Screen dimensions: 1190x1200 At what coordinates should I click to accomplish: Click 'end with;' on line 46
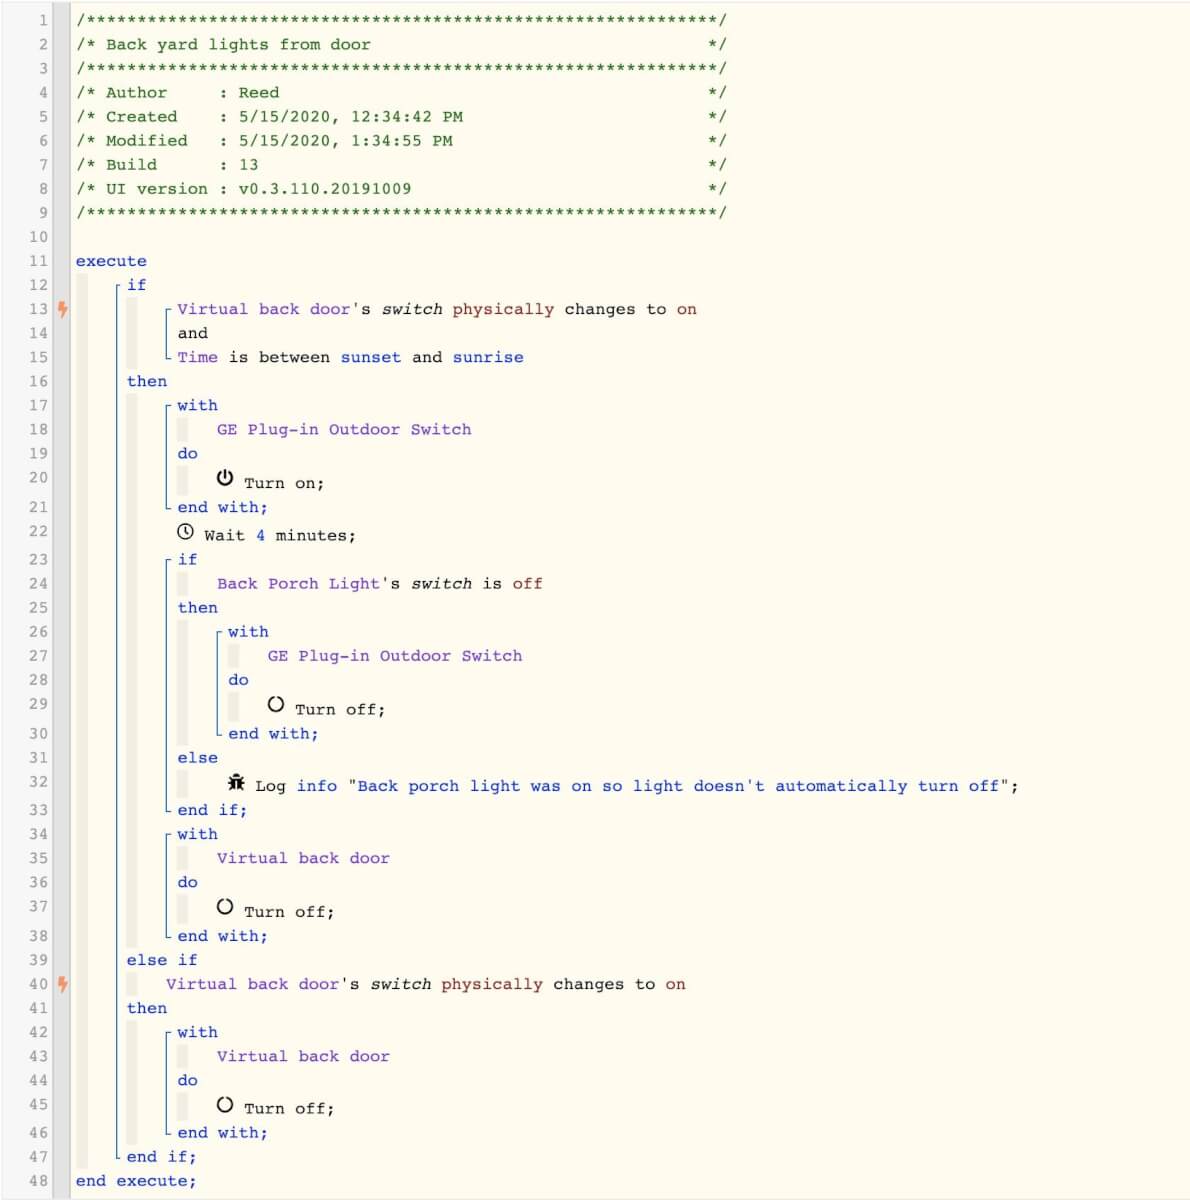click(222, 1133)
